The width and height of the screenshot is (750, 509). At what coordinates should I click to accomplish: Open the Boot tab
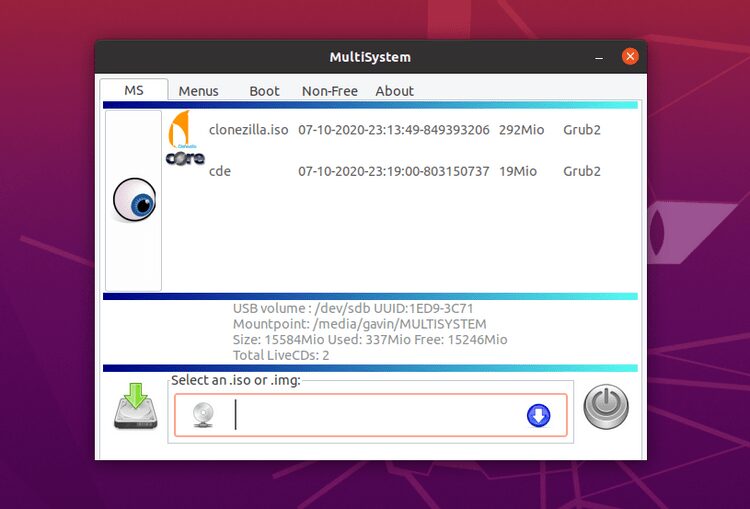265,91
